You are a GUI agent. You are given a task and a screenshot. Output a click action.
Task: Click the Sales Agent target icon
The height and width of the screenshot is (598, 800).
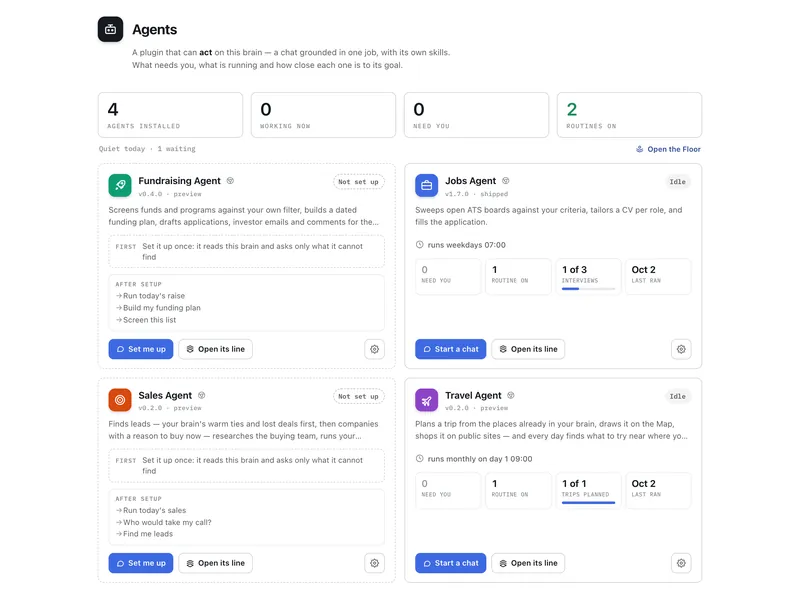tap(120, 400)
